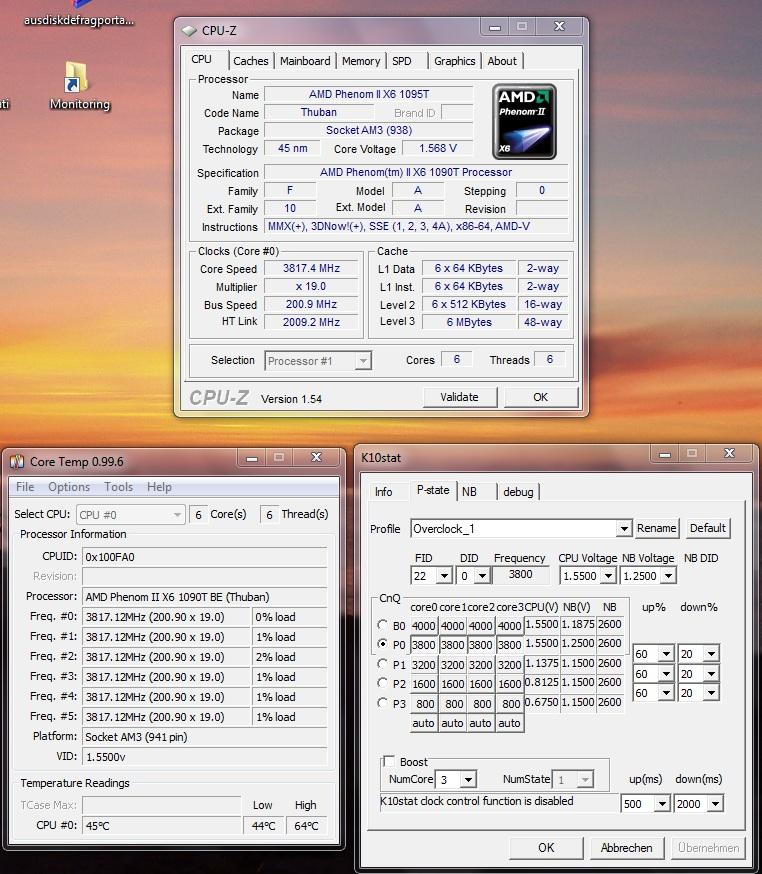
Task: Click the HT Link 2009.2 MHz value
Action: pyautogui.click(x=311, y=322)
